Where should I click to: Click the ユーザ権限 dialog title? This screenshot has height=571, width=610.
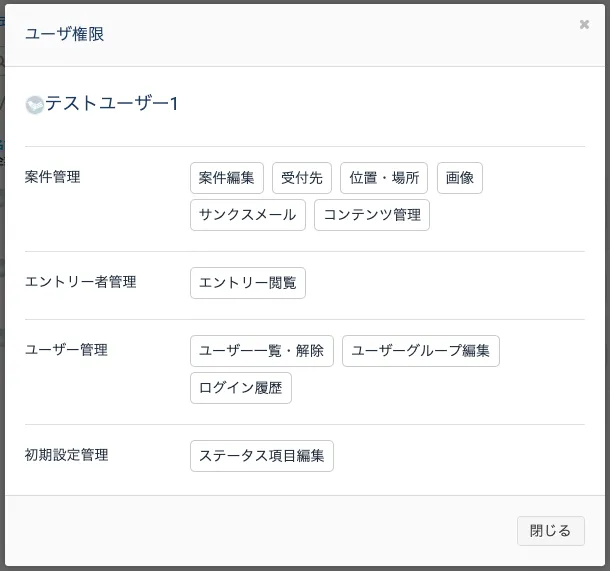tap(64, 34)
